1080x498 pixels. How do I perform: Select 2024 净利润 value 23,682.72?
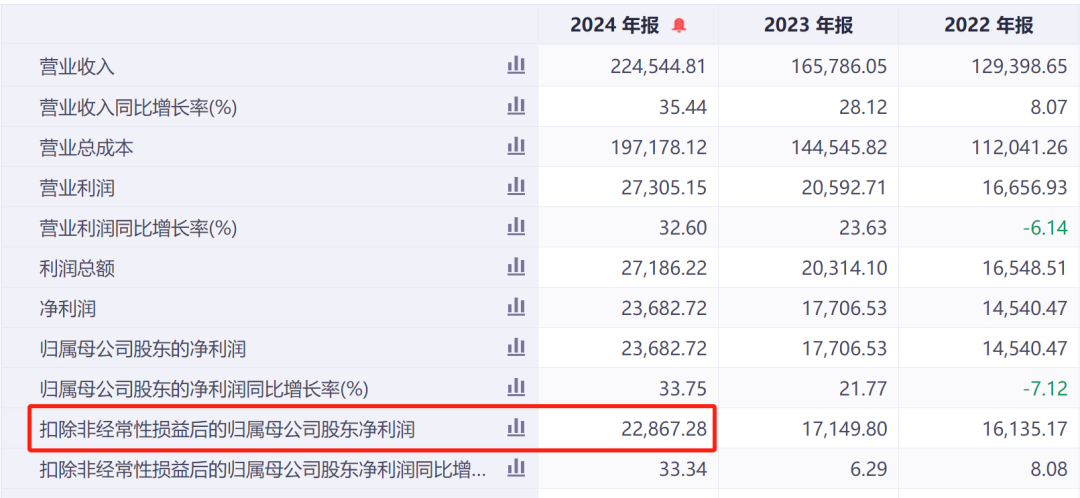[x=663, y=309]
